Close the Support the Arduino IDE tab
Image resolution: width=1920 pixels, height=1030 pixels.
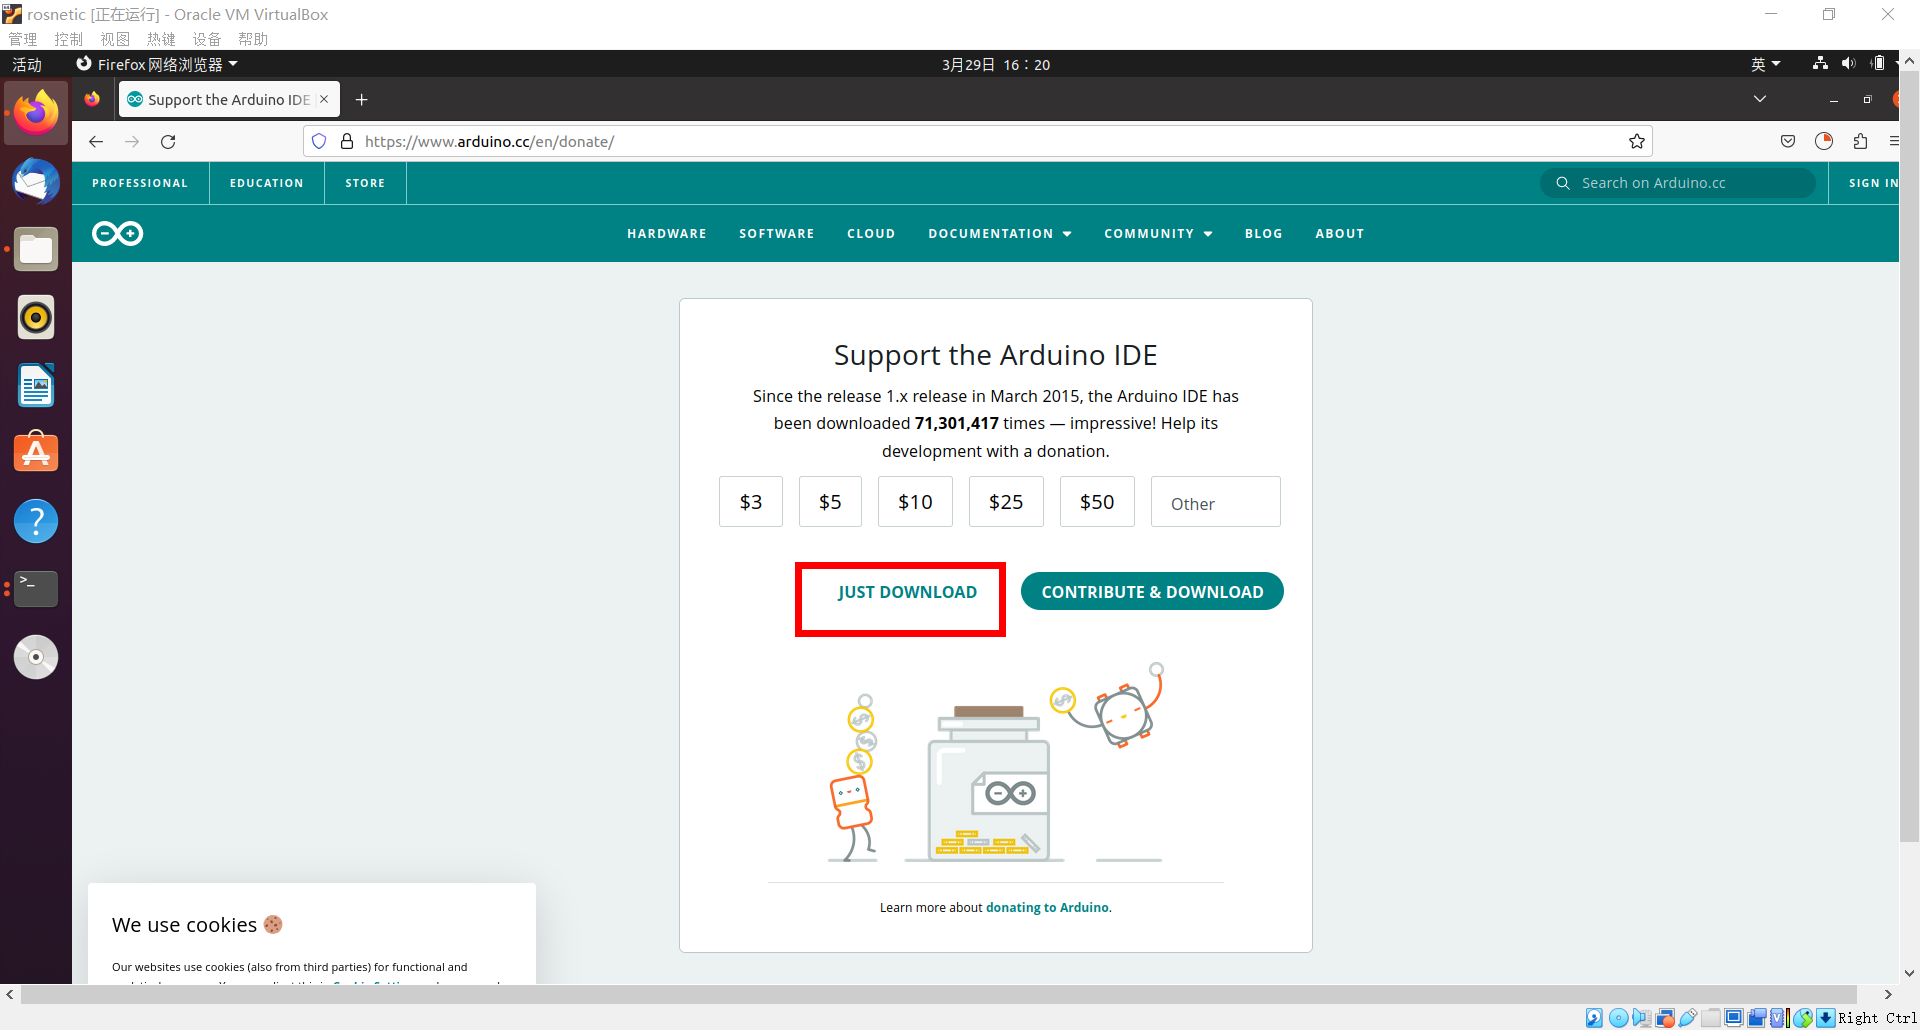pos(324,99)
